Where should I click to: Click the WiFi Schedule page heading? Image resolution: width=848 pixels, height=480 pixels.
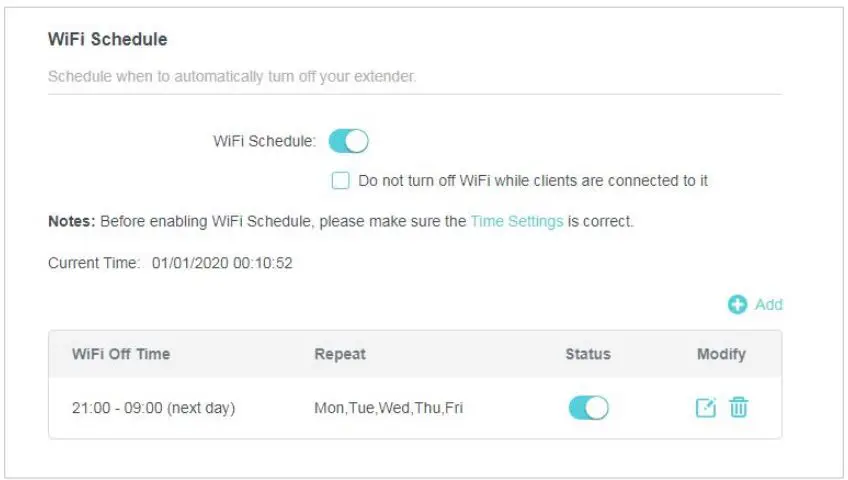[107, 40]
